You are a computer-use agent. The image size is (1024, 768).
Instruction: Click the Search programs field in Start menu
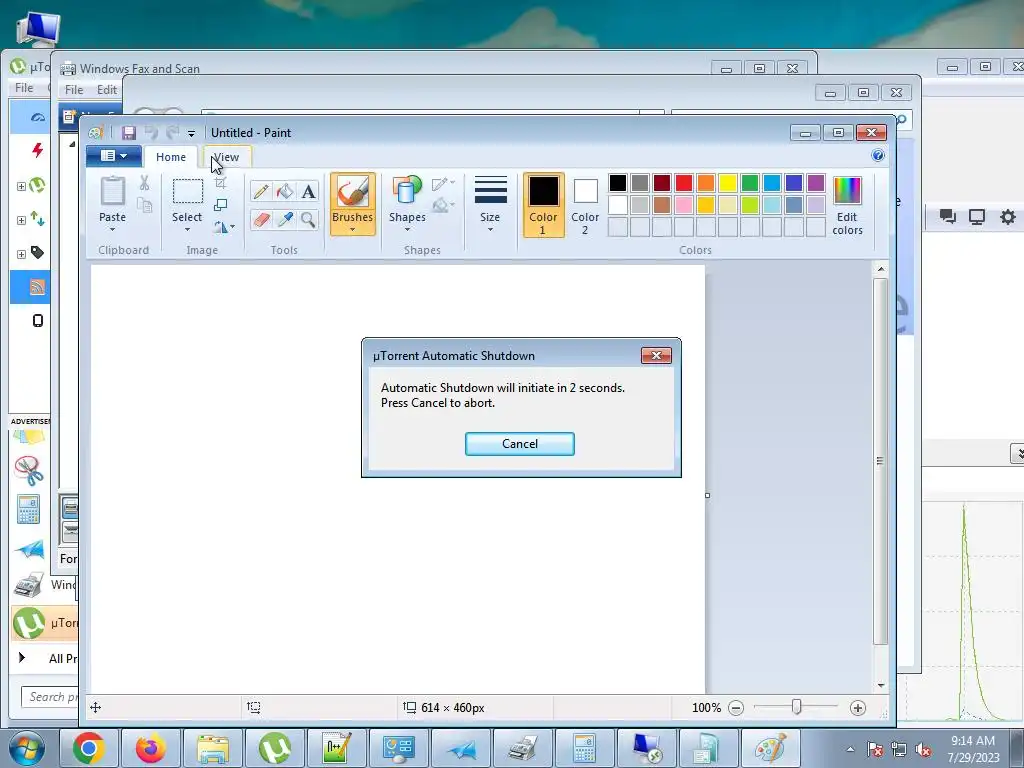coord(50,697)
